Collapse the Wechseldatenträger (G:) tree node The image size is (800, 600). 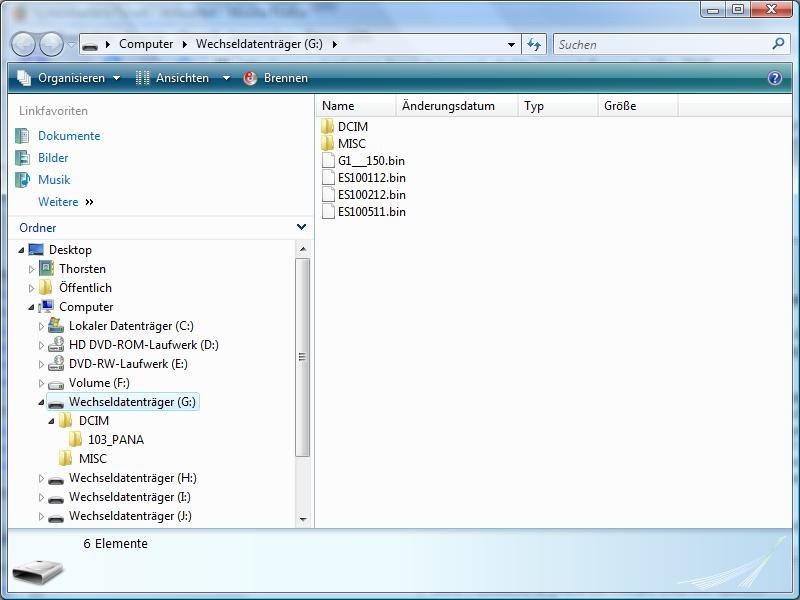(41, 402)
